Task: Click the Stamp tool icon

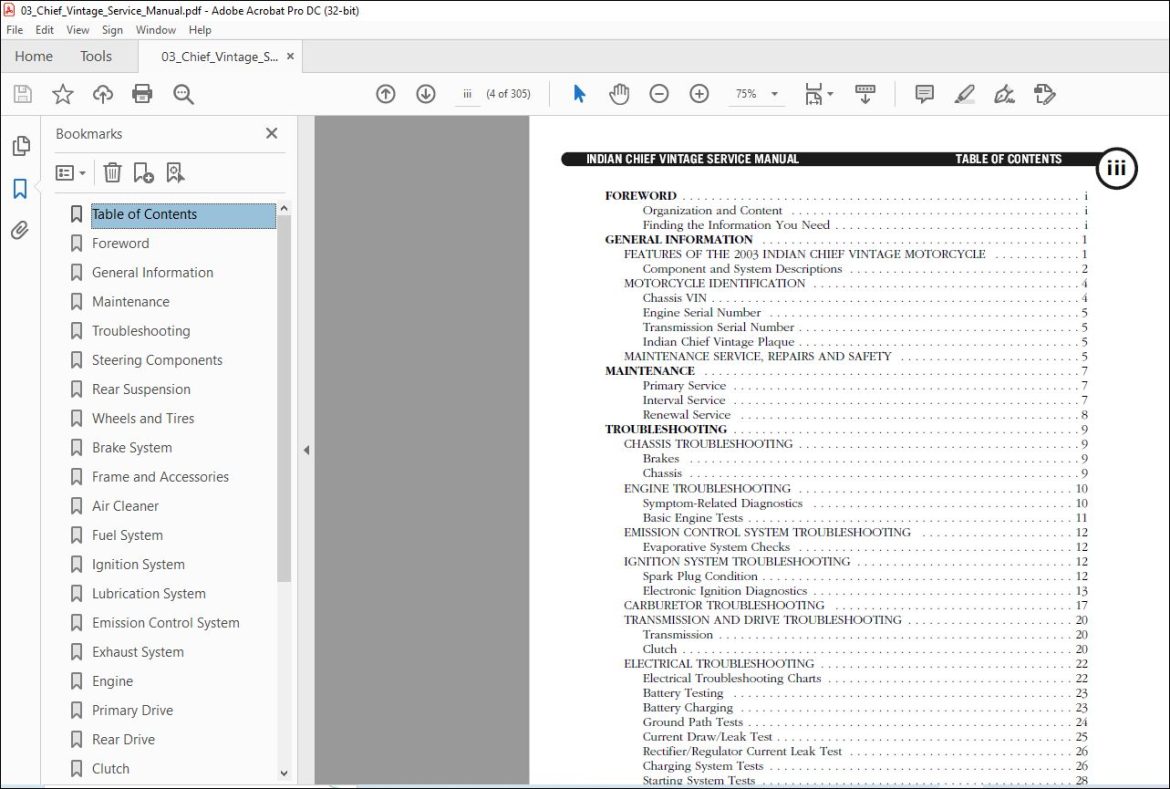Action: point(1045,94)
